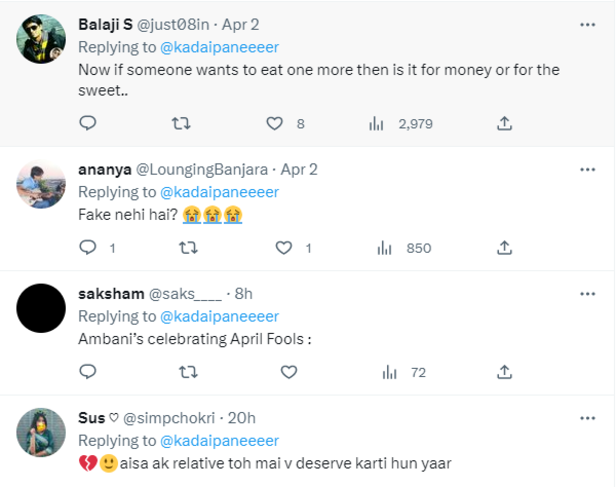Retweet ananya's tweet
The height and width of the screenshot is (487, 616).
188,248
